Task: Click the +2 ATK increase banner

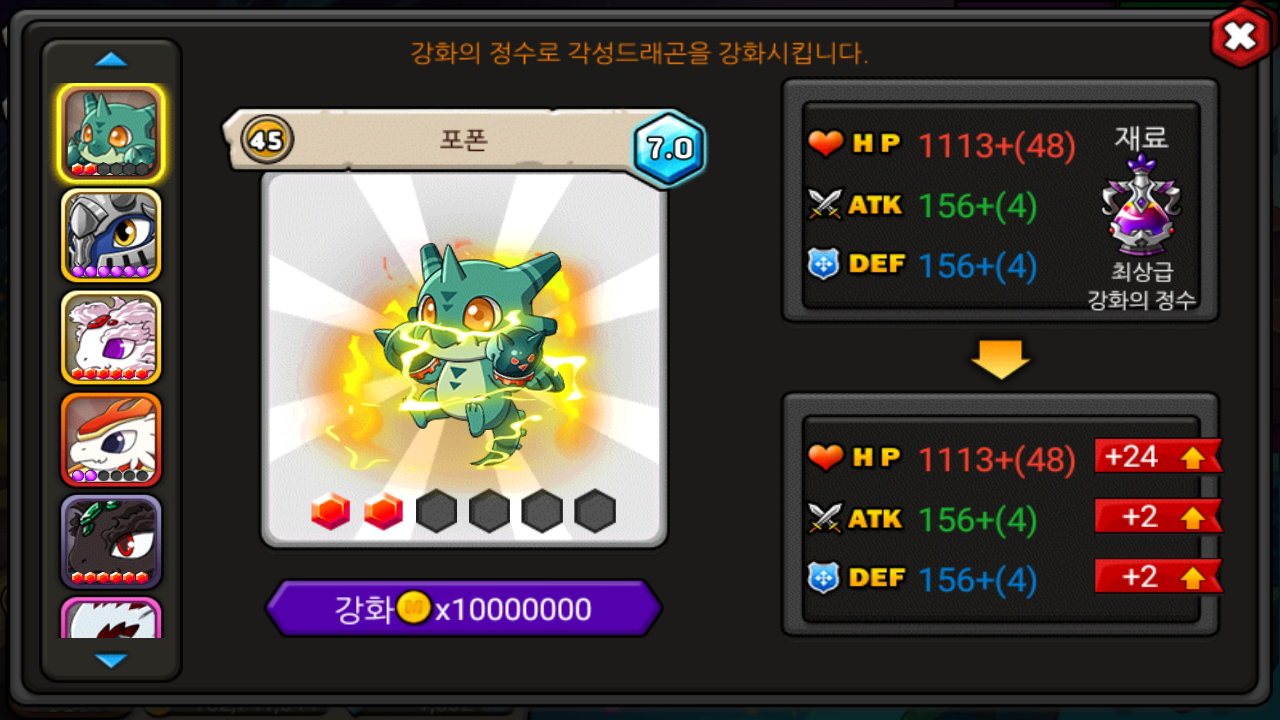Action: 1158,517
